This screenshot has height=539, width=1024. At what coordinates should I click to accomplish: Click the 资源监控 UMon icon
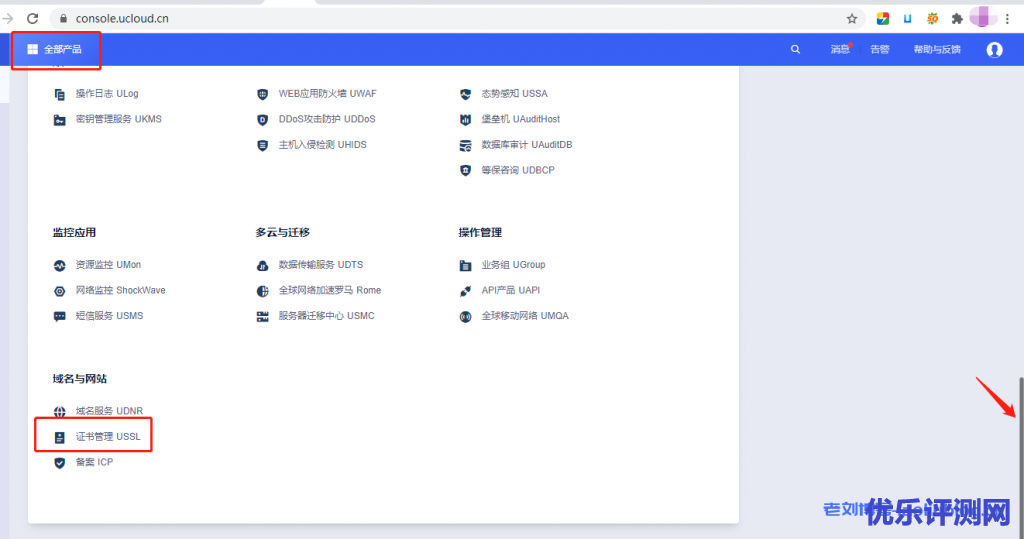click(59, 265)
